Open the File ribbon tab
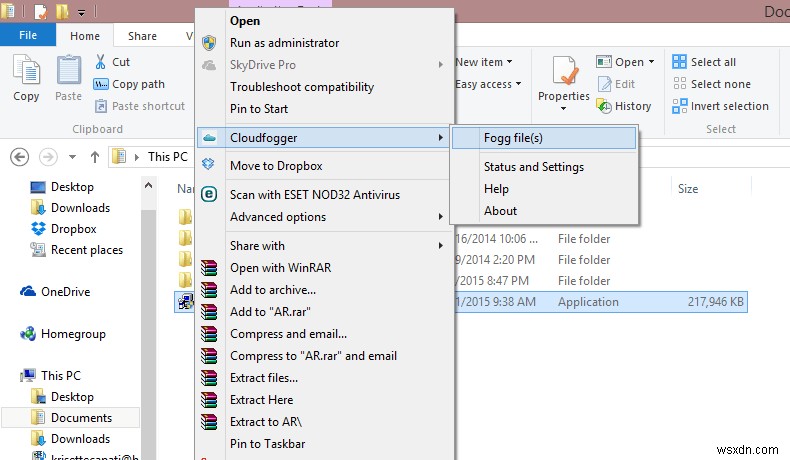This screenshot has width=790, height=460. coord(28,35)
